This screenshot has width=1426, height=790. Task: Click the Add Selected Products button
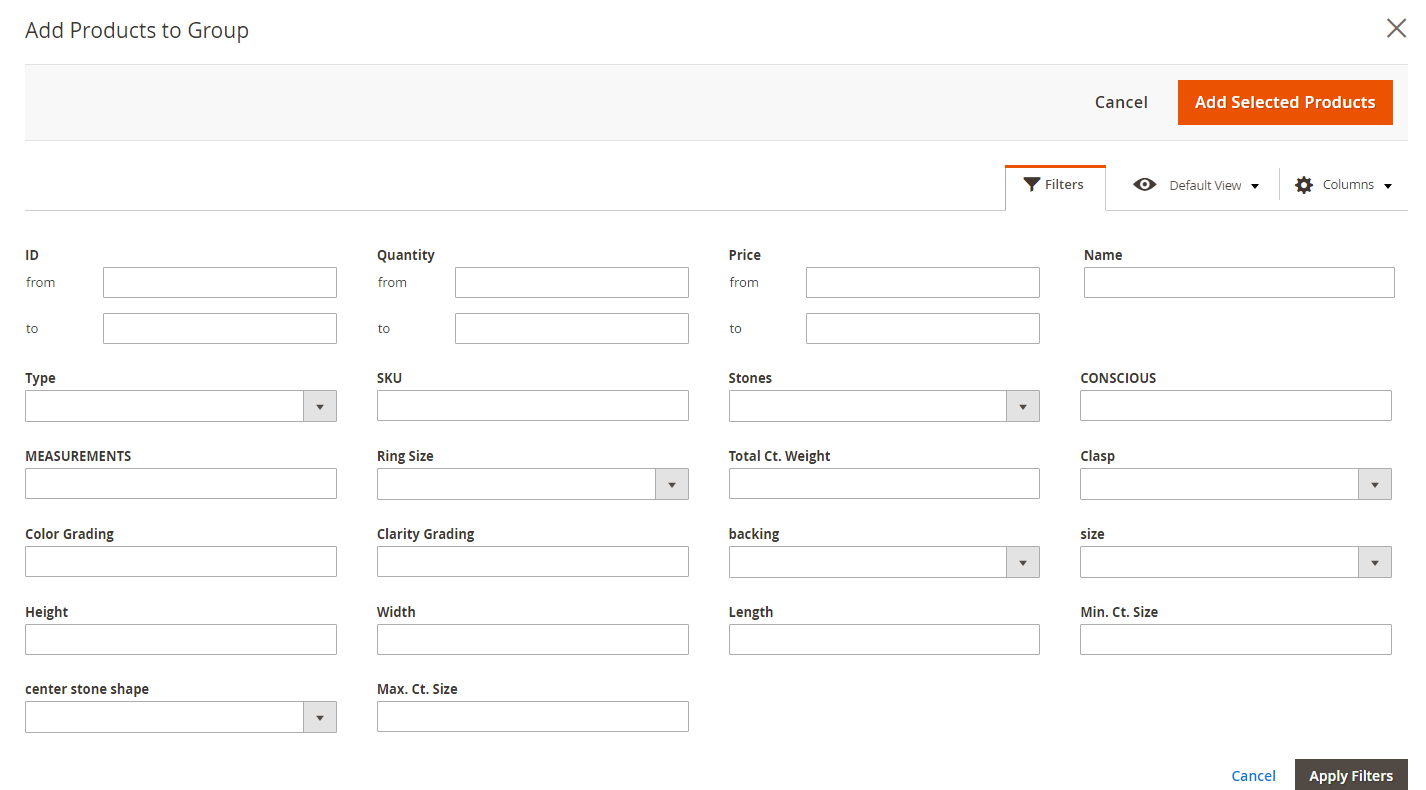(x=1285, y=102)
